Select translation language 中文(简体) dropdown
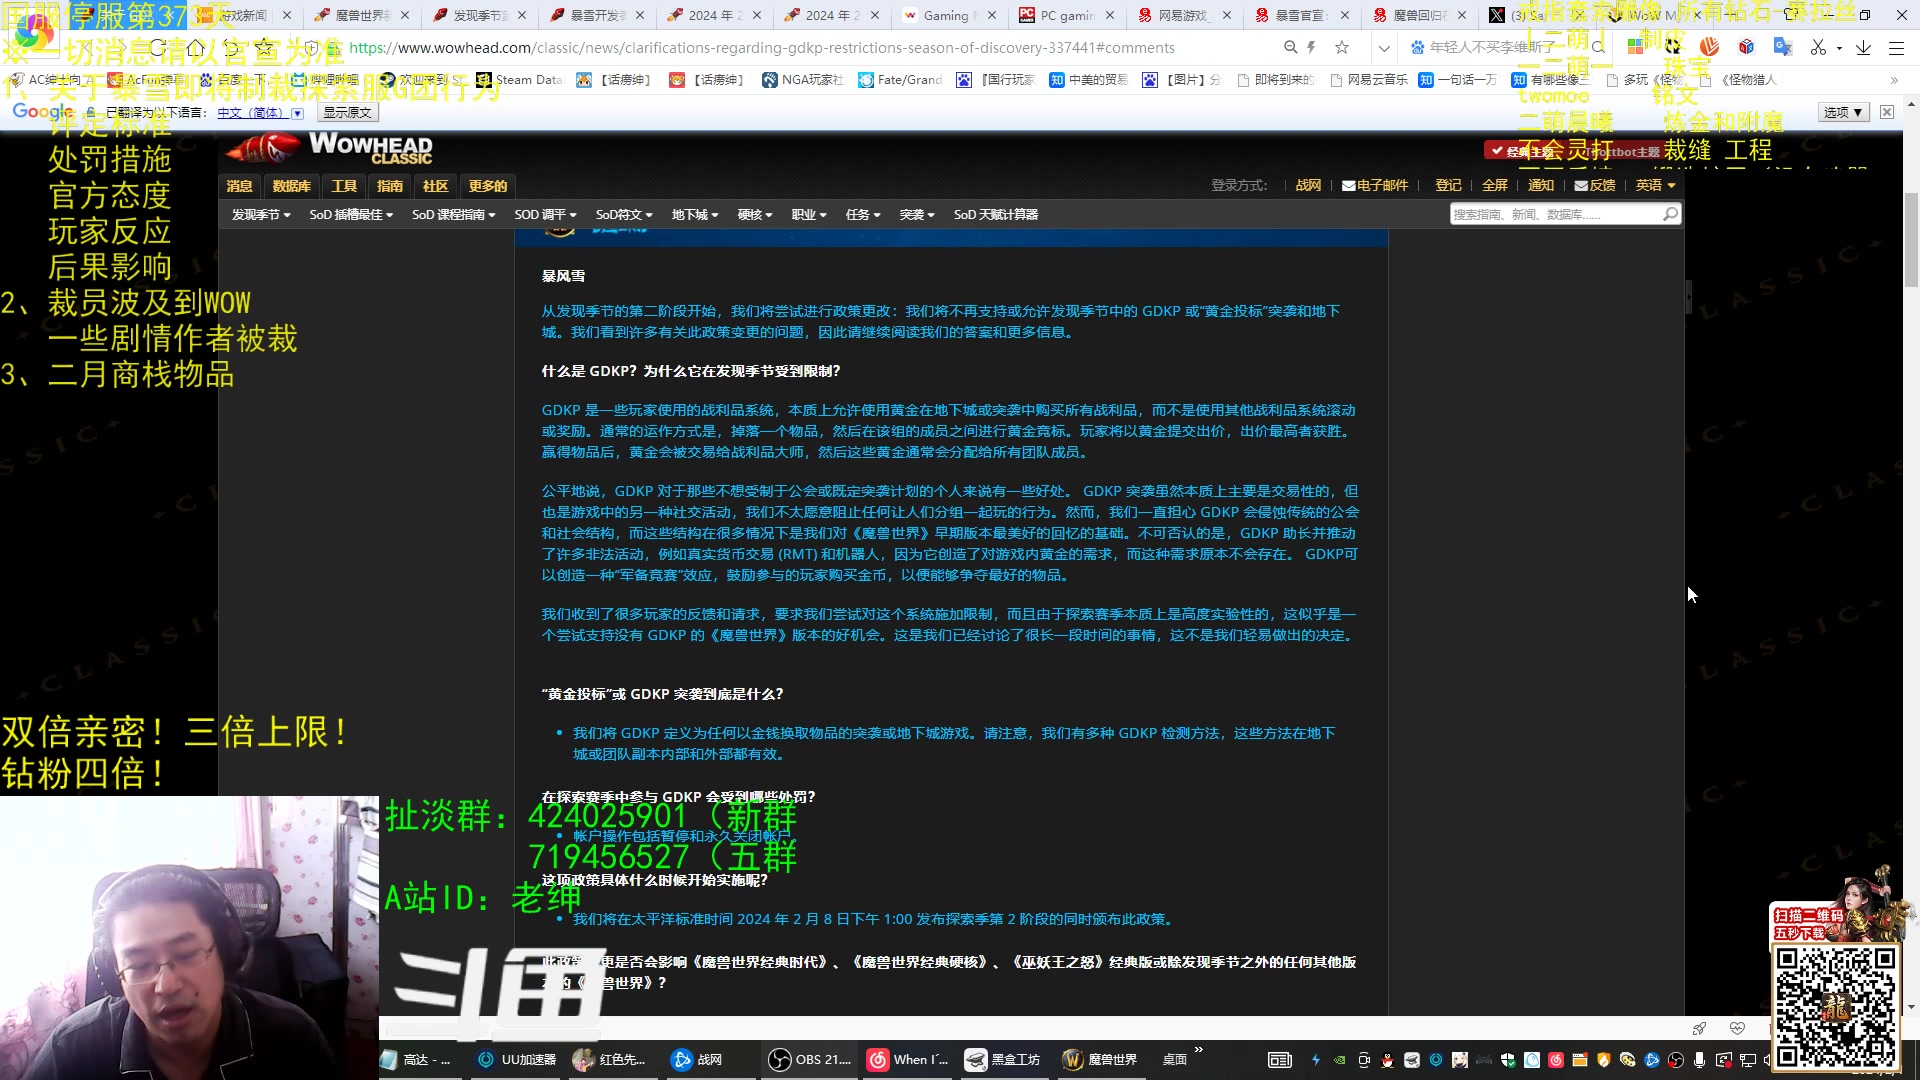 259,113
